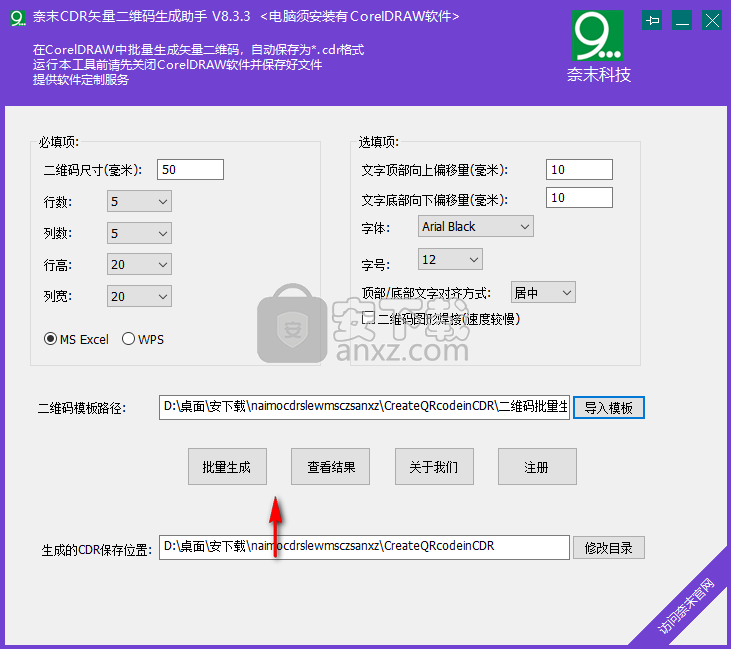This screenshot has width=731, height=649.
Task: Click the 奈末科技 company name text
Action: coord(599,75)
